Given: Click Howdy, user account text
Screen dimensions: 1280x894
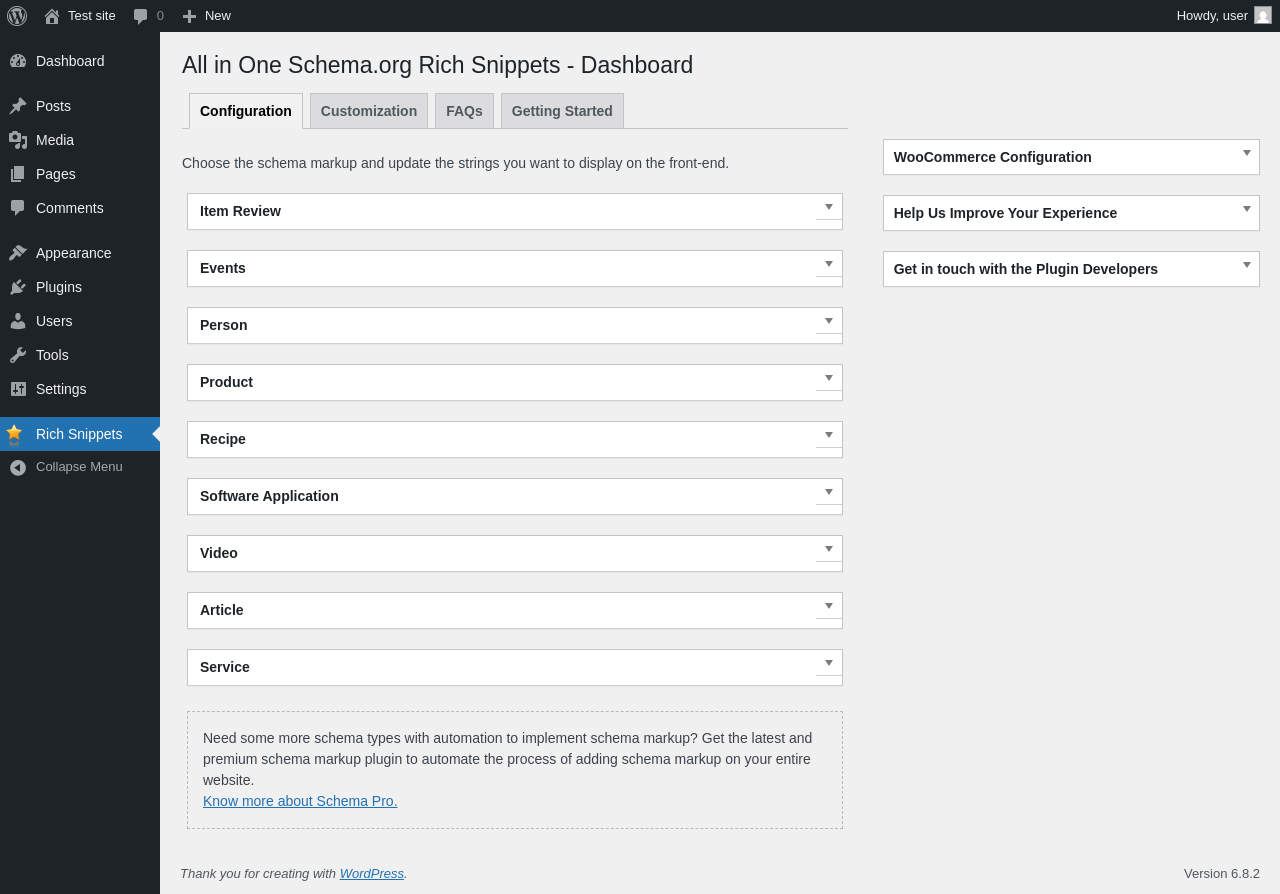Looking at the screenshot, I should (x=1212, y=16).
